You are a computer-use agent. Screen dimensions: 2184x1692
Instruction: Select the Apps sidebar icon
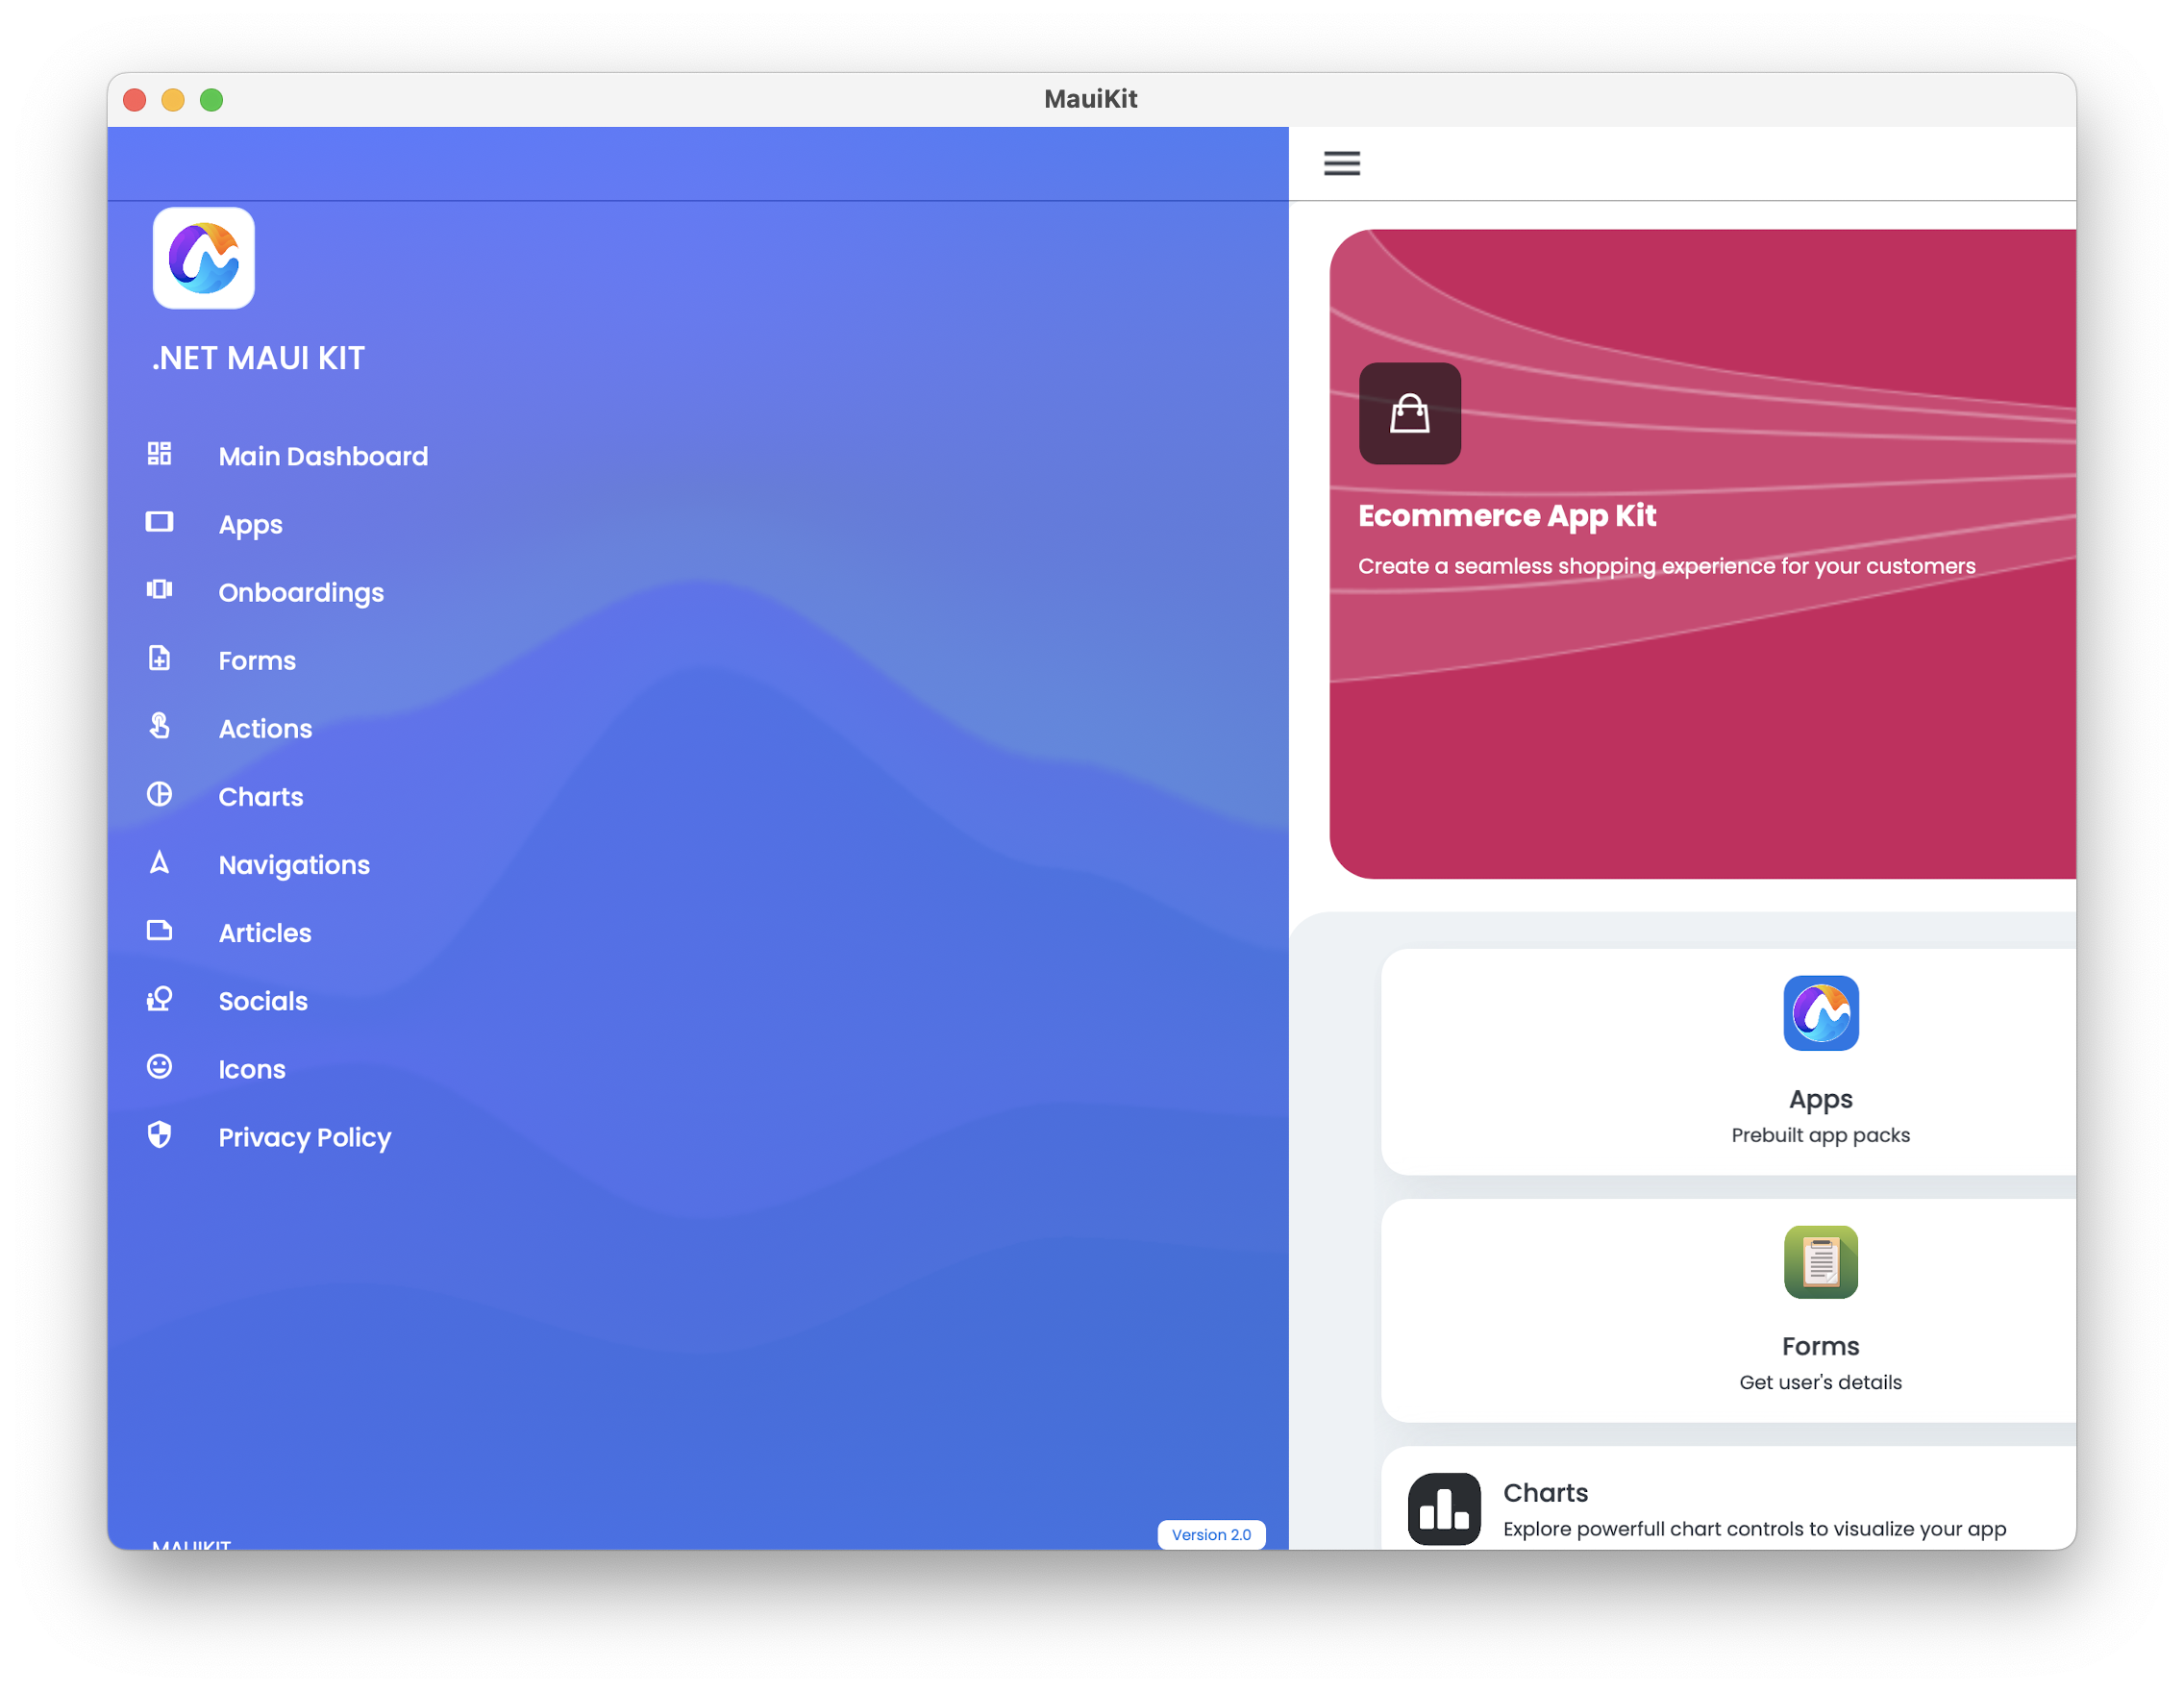pyautogui.click(x=160, y=523)
